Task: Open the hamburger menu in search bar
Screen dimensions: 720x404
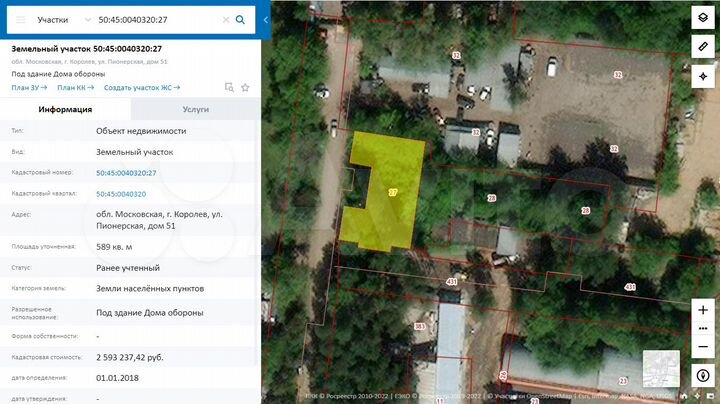Action: (x=20, y=20)
